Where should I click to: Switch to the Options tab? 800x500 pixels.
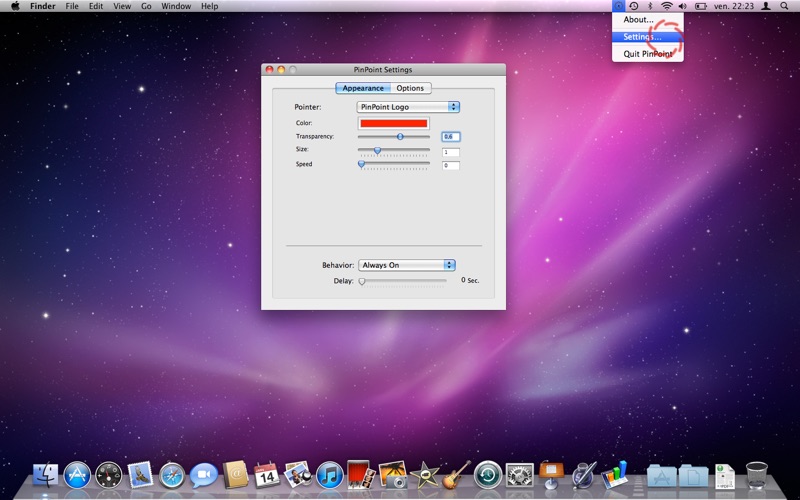410,88
